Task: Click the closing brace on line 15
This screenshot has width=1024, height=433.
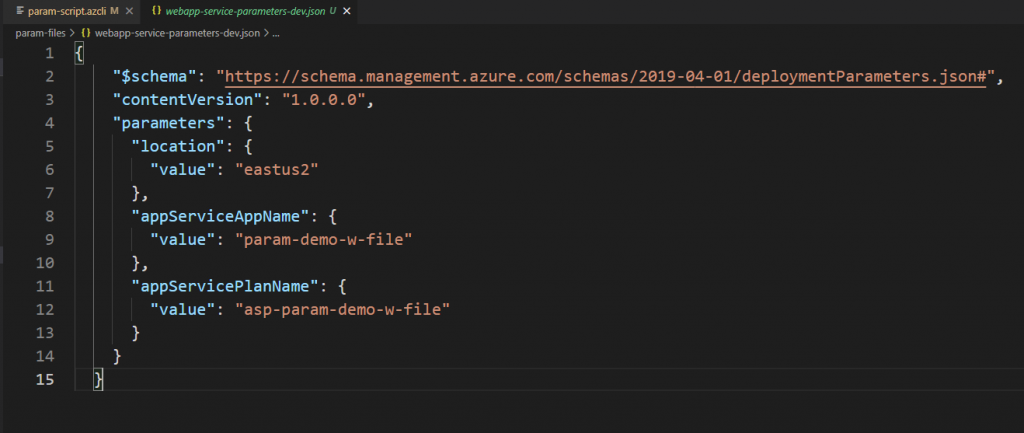Action: pyautogui.click(x=97, y=379)
